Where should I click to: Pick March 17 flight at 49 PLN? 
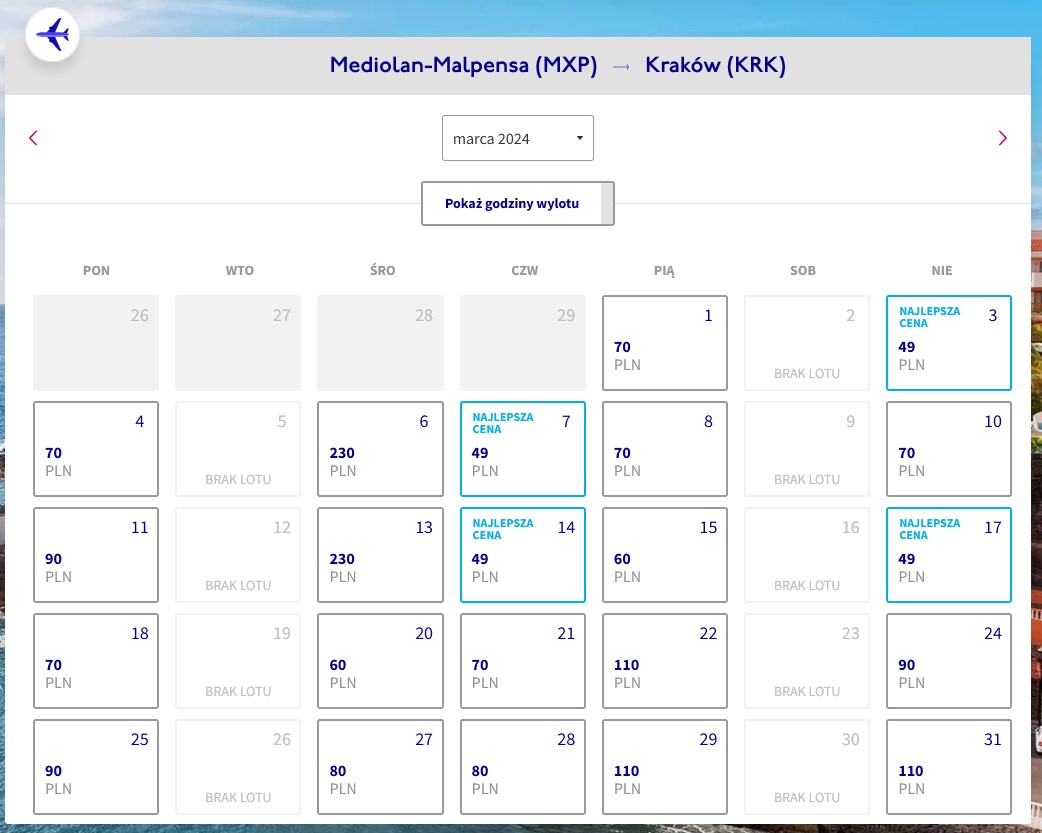pos(948,555)
